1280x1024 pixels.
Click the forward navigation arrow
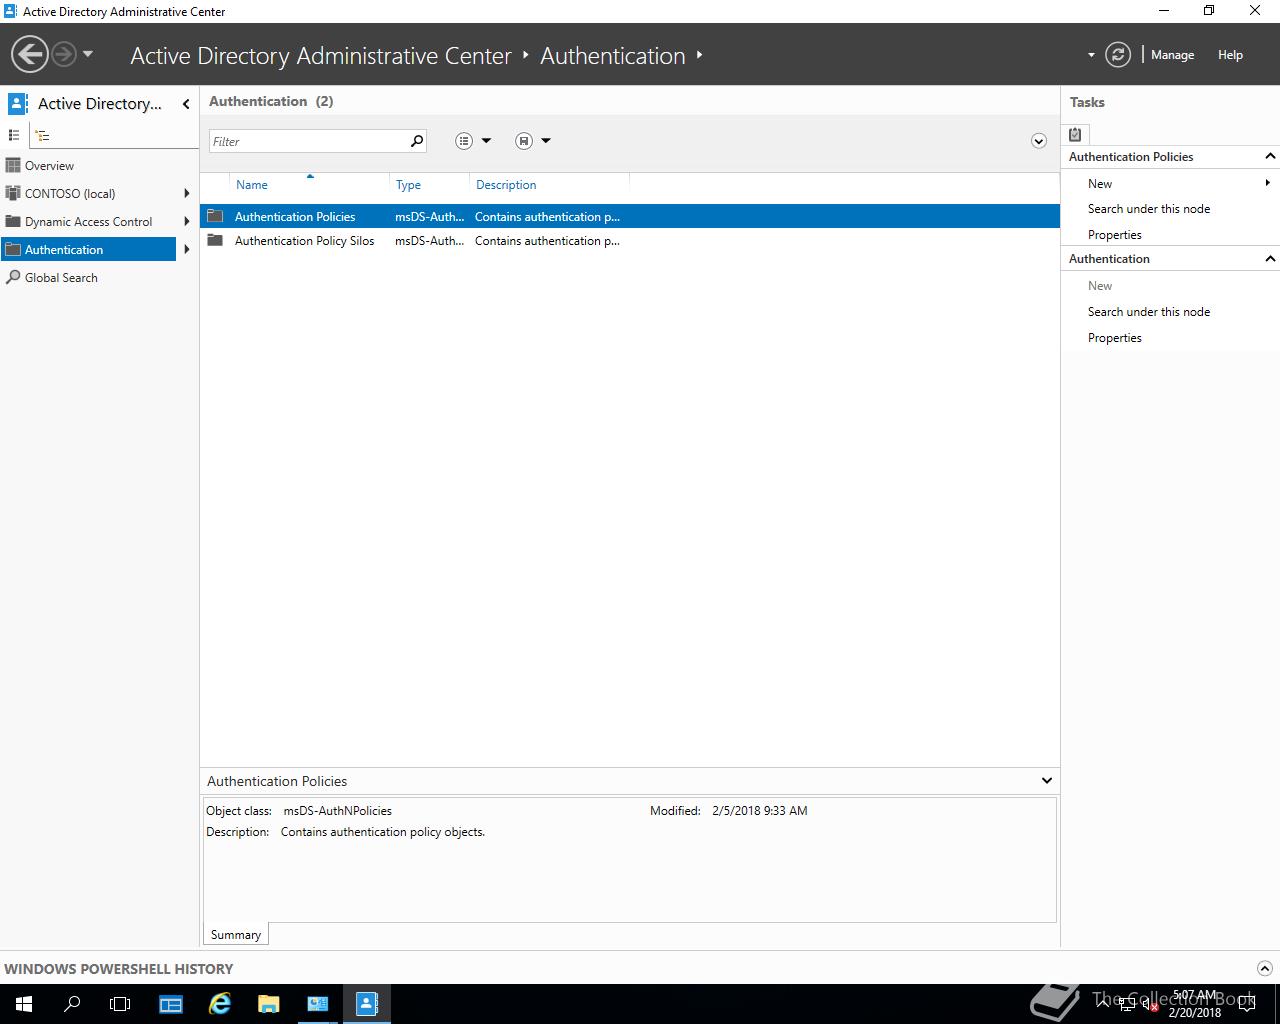point(64,54)
